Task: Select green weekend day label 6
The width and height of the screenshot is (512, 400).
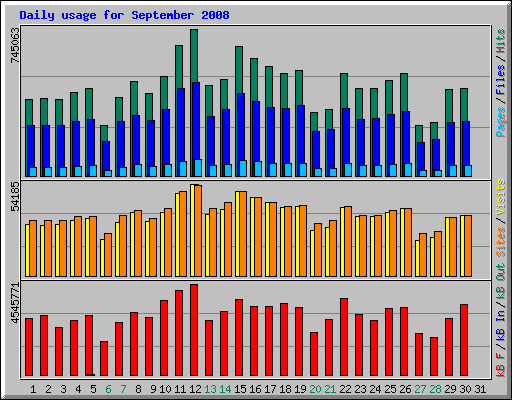Action: click(108, 389)
